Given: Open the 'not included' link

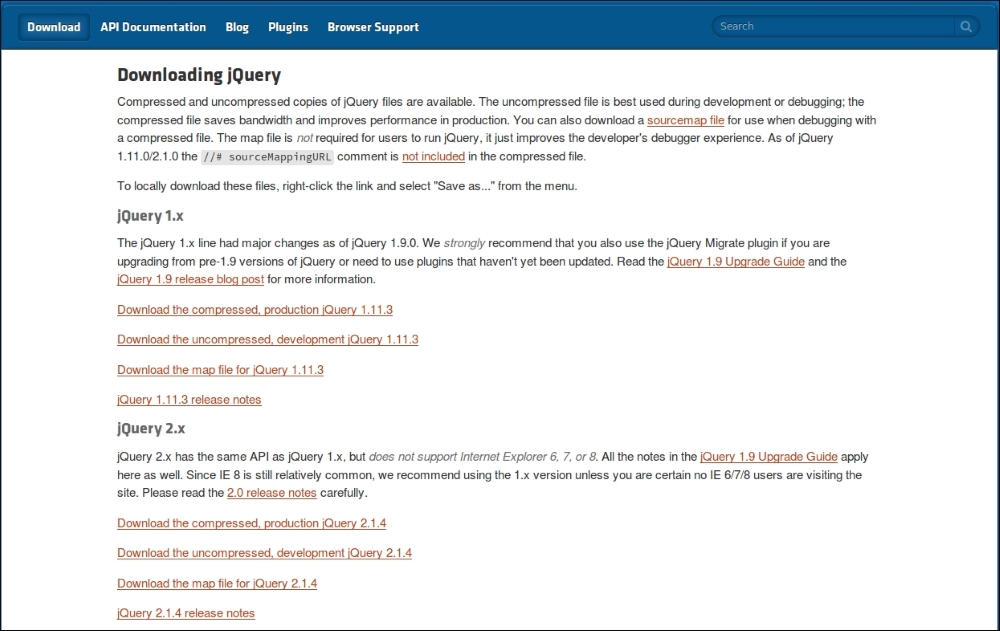Looking at the screenshot, I should pos(433,156).
